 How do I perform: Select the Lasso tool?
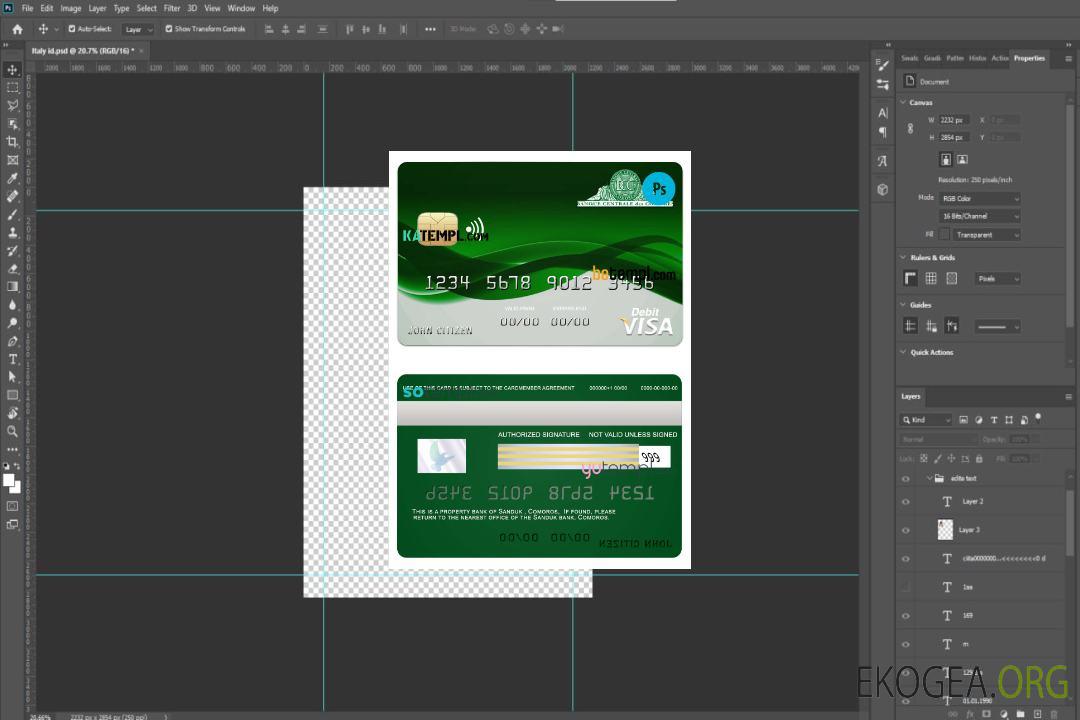pos(12,105)
